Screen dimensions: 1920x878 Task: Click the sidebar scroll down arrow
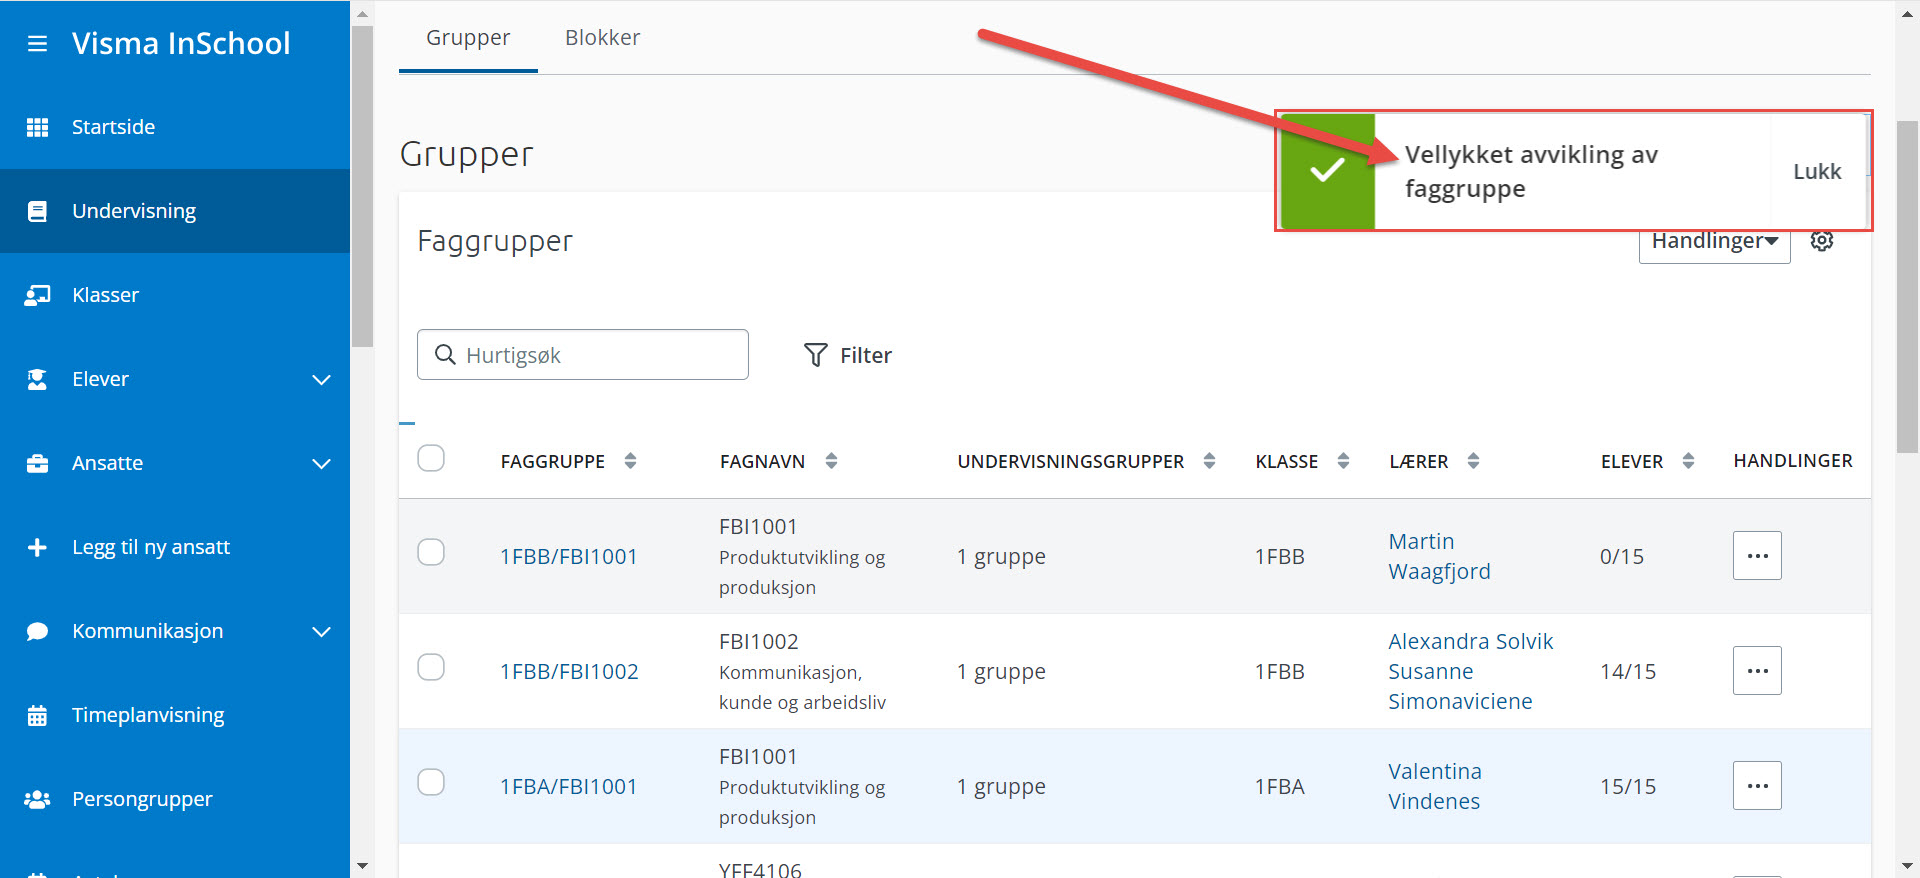362,866
